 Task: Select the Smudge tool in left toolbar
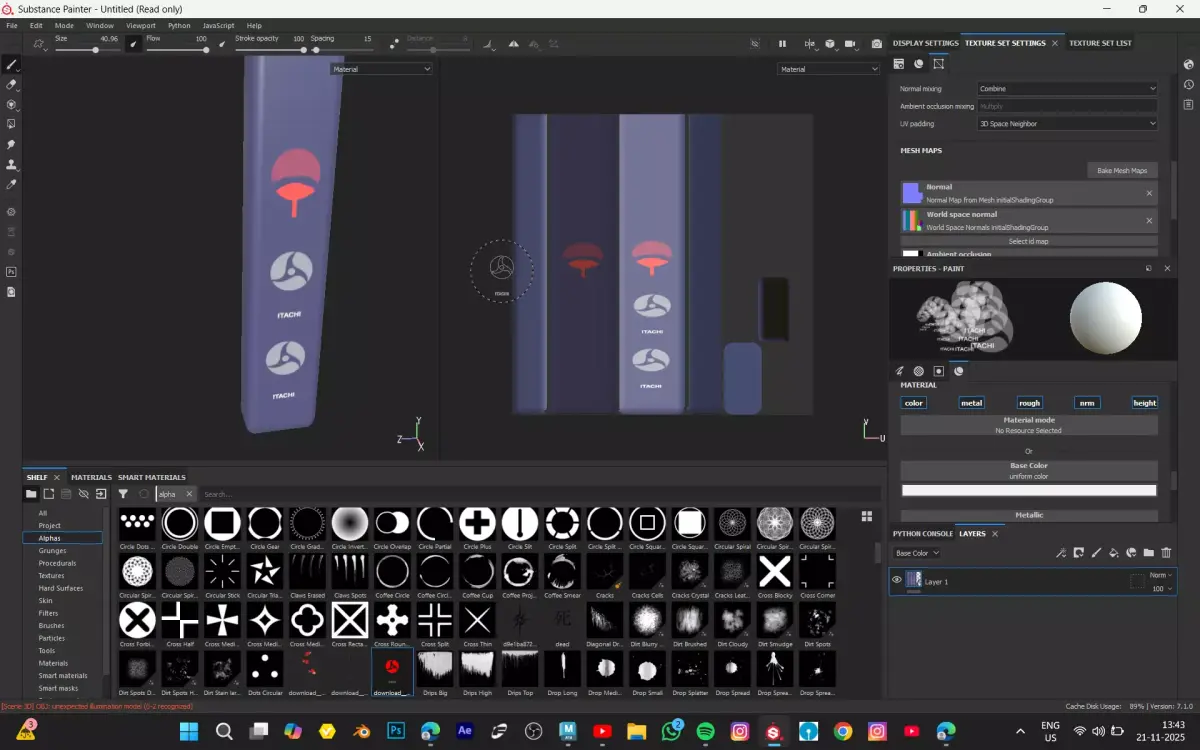click(x=12, y=144)
